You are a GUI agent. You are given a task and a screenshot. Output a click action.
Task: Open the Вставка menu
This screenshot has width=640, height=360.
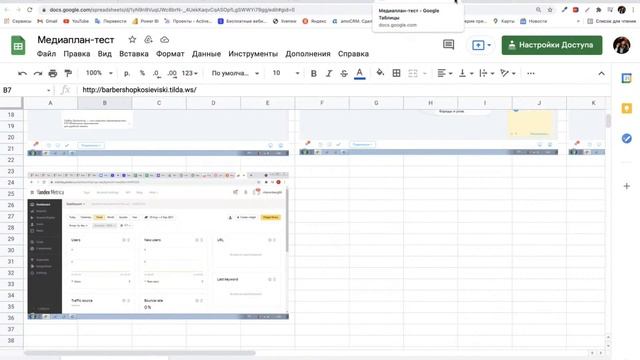coord(134,54)
